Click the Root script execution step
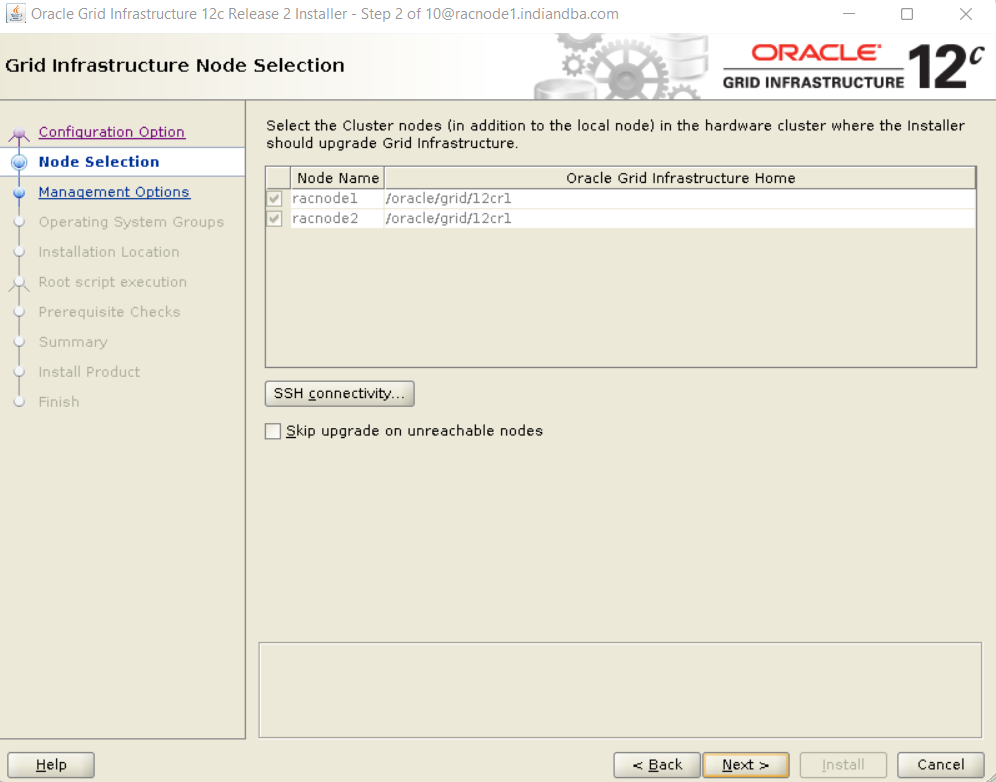This screenshot has width=996, height=782. (112, 281)
